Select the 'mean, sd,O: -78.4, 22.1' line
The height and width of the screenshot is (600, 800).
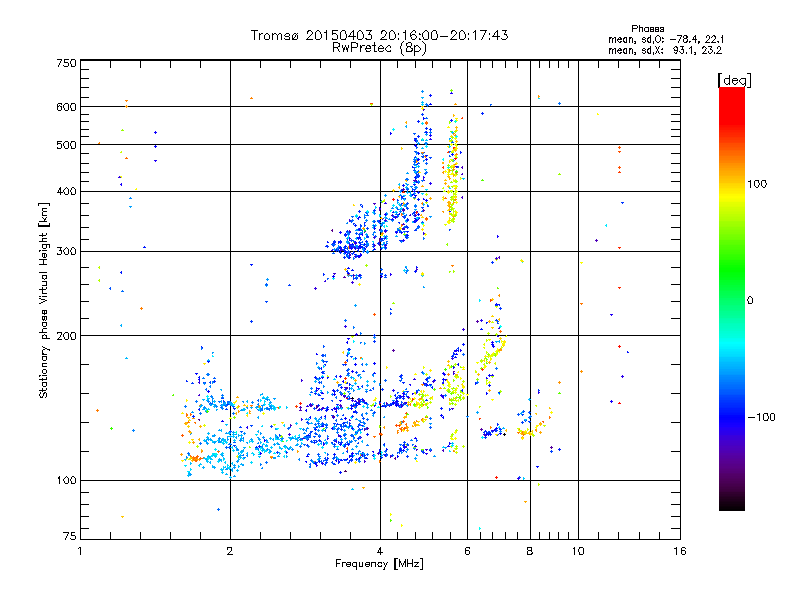(666, 39)
